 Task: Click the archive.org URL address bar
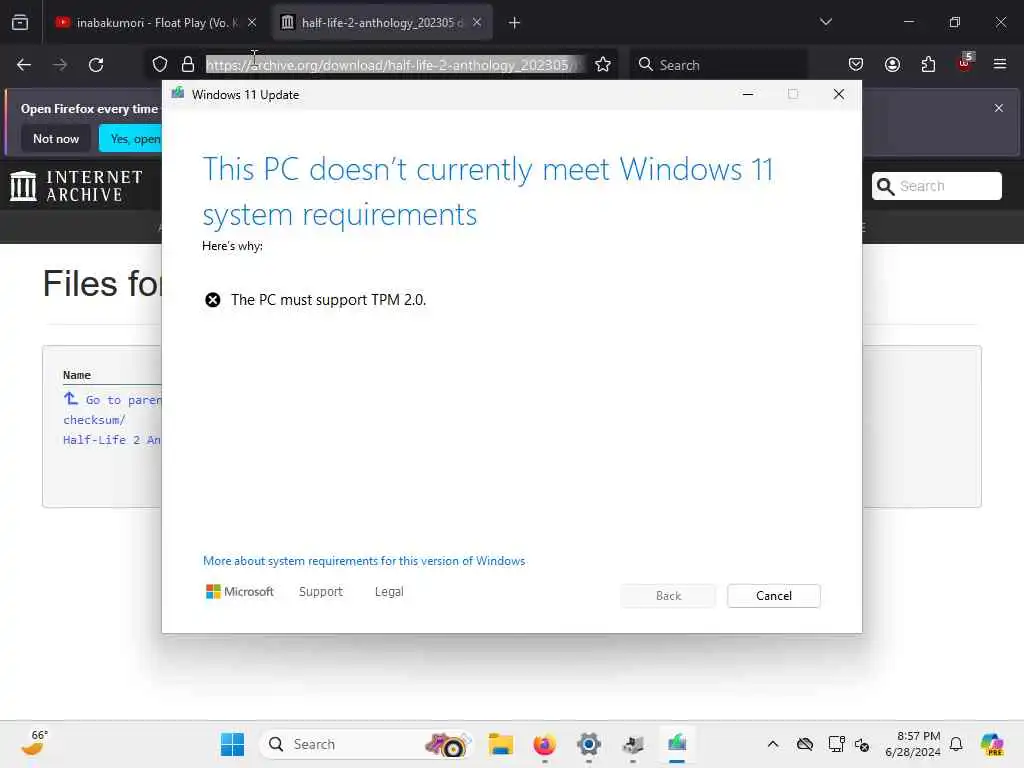coord(392,65)
